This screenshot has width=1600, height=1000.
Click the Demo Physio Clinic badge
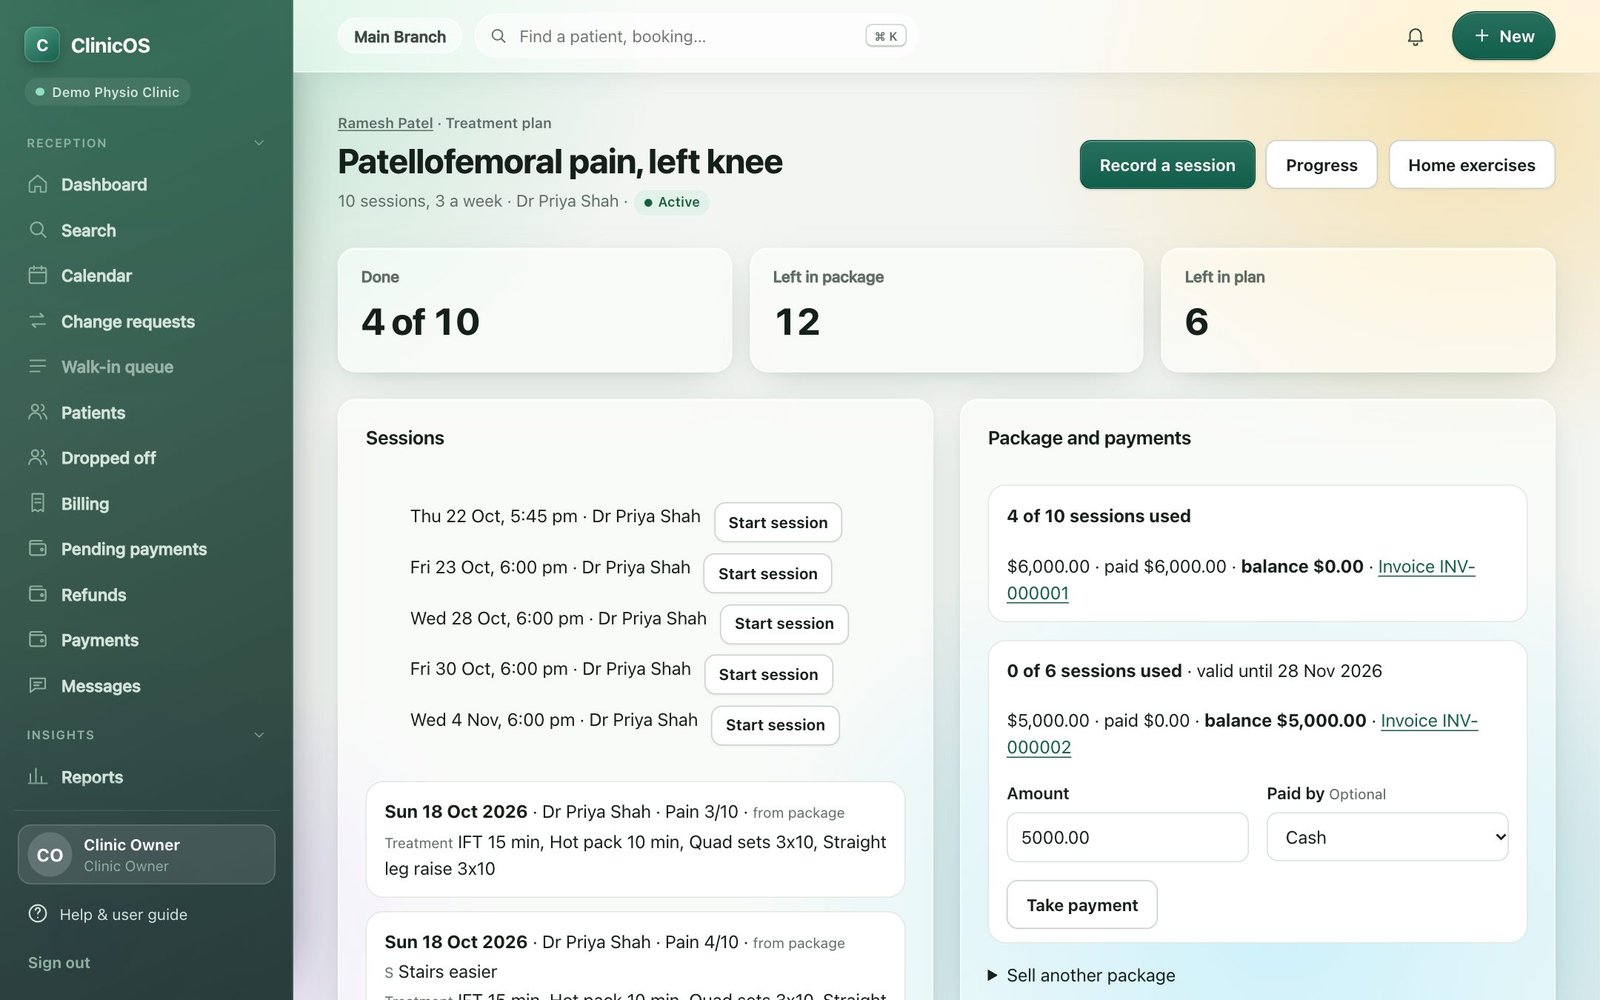[107, 92]
